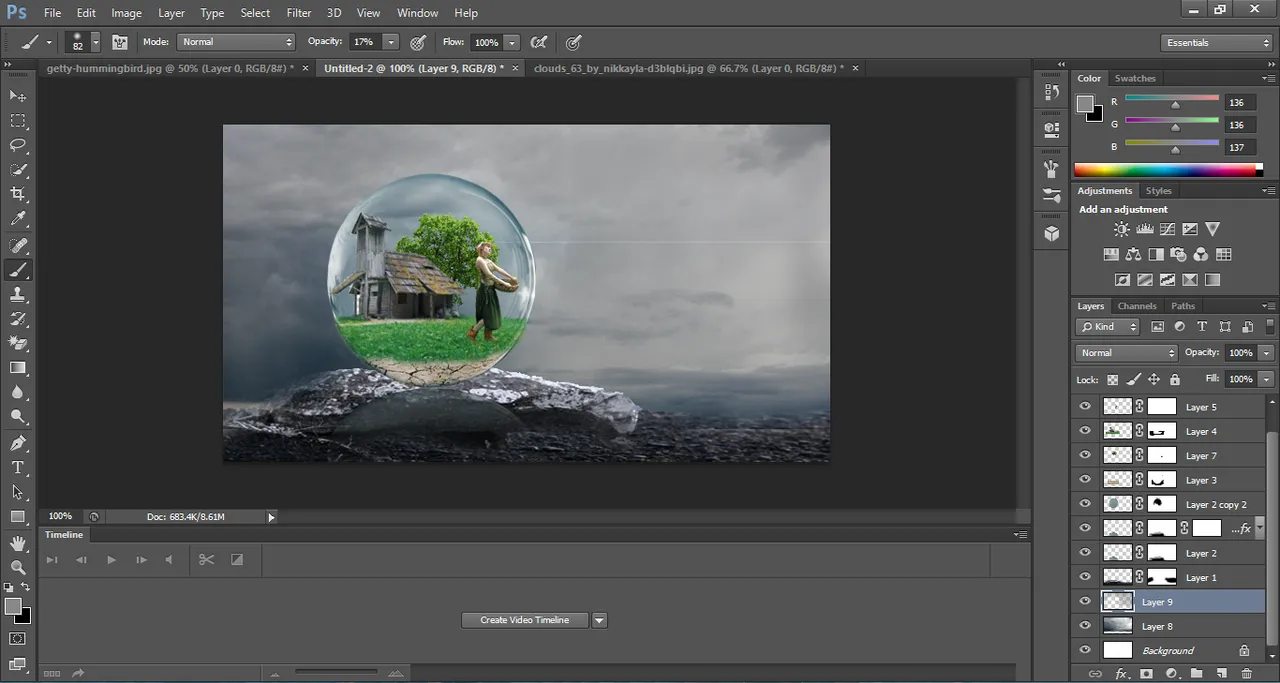This screenshot has width=1280, height=683.
Task: Hide the Background layer eye
Action: (x=1085, y=650)
